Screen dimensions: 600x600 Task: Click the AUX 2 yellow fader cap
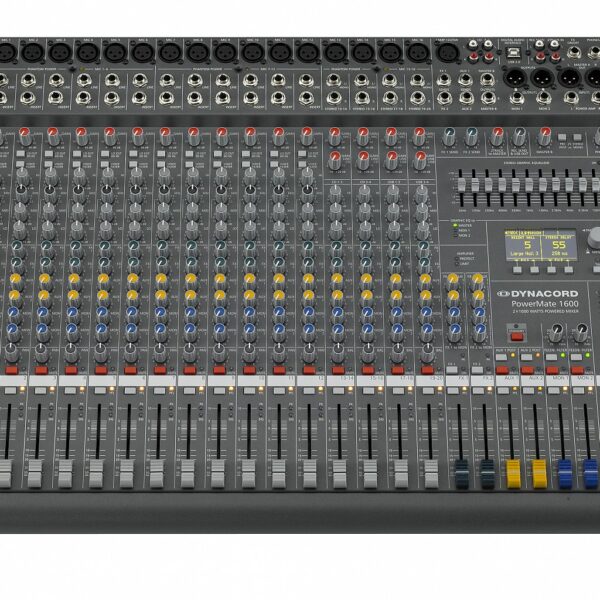540,474
